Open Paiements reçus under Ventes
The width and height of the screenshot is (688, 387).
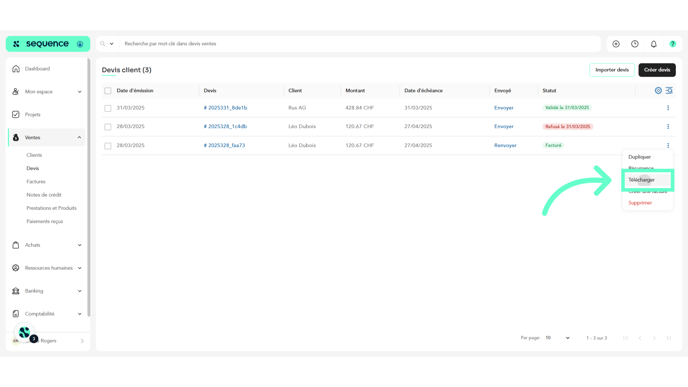[45, 221]
